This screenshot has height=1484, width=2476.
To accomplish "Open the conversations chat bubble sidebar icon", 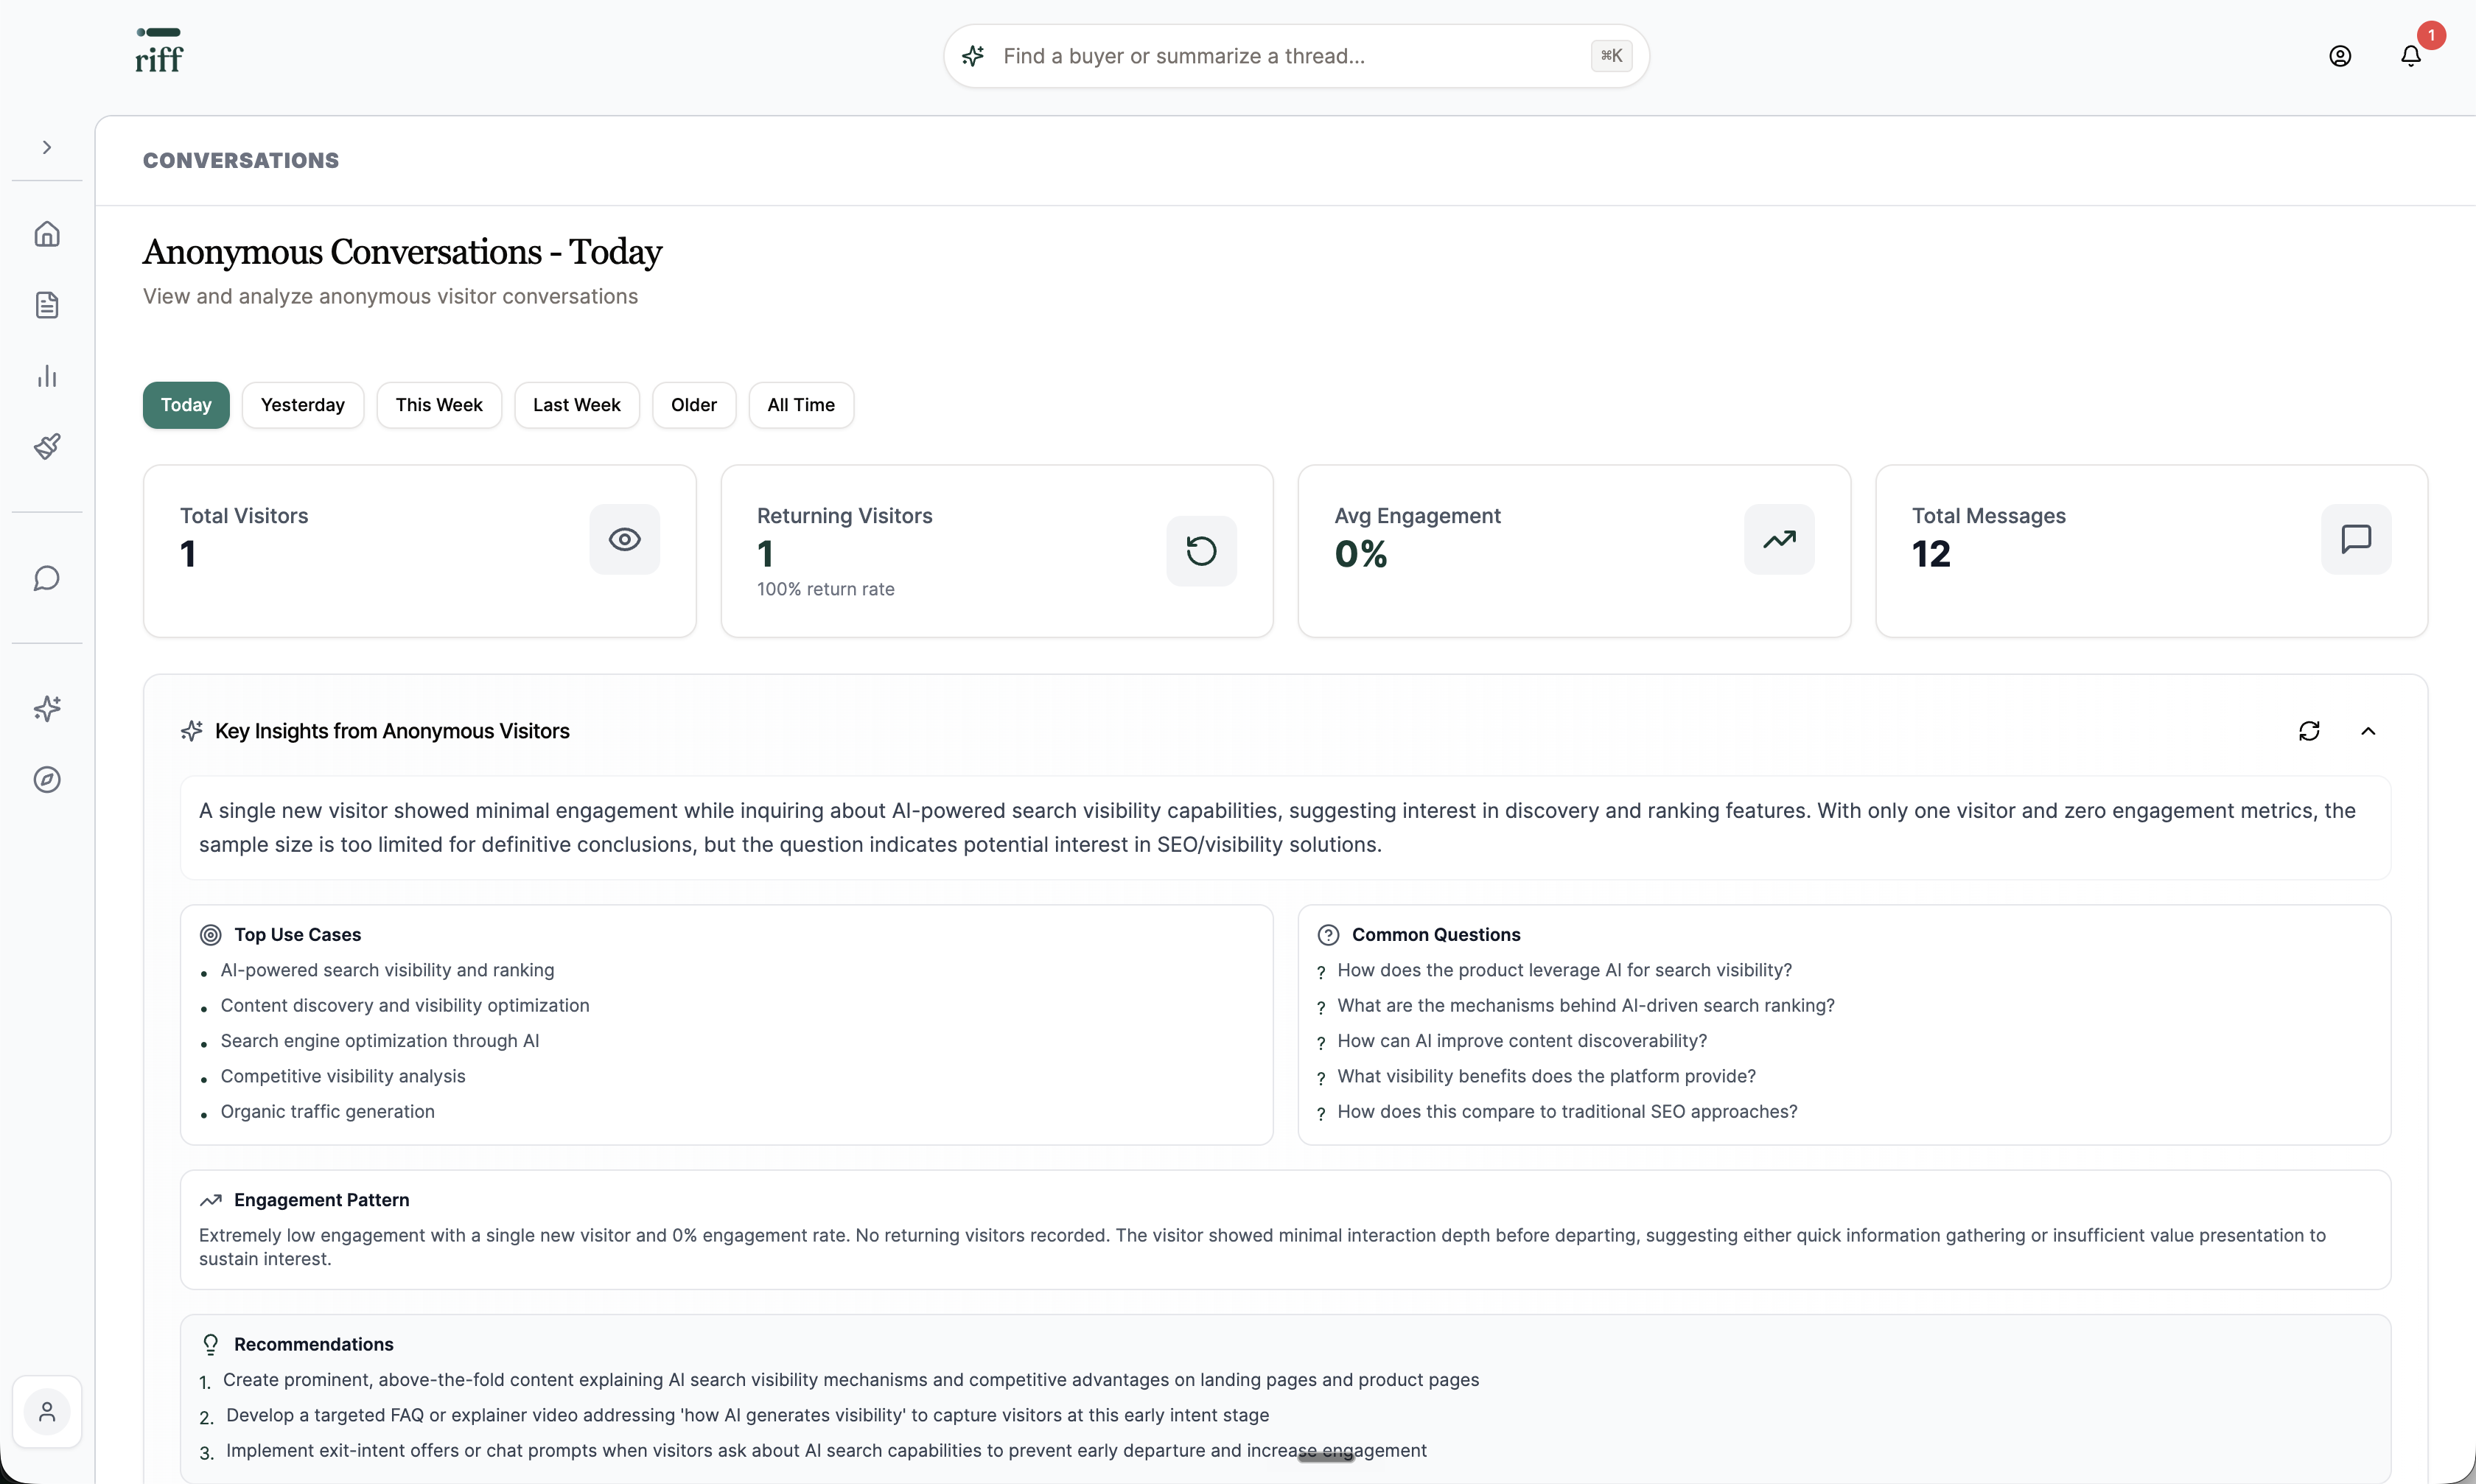I will (x=47, y=578).
